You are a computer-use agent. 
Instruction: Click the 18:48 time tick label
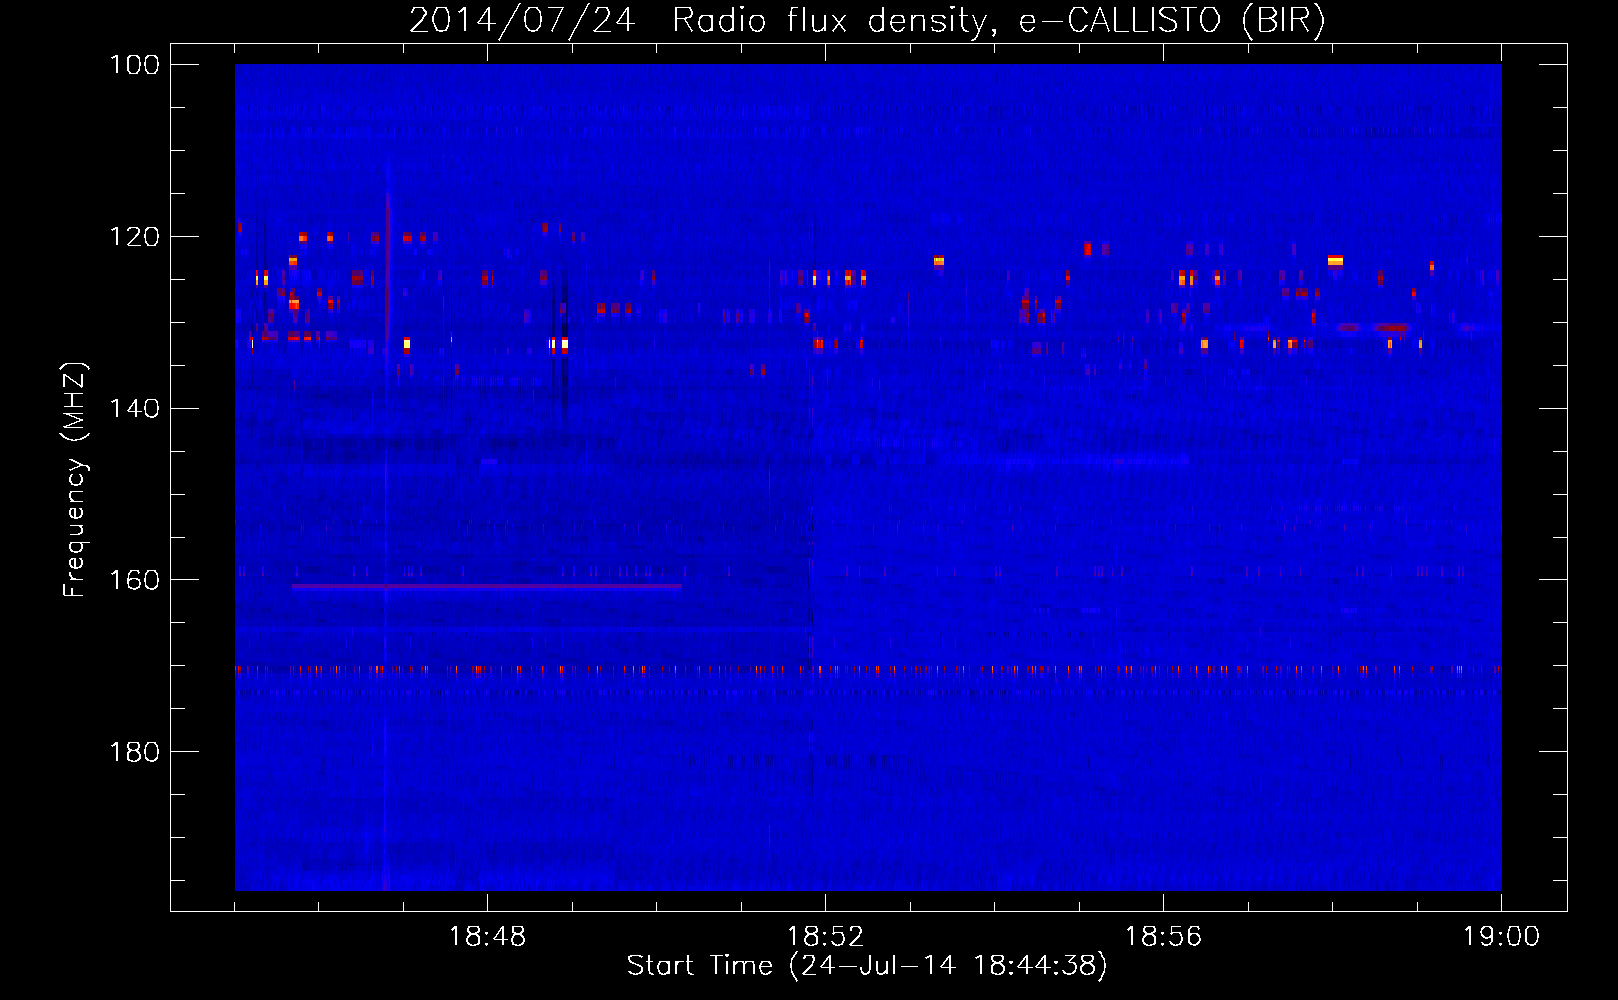487,937
